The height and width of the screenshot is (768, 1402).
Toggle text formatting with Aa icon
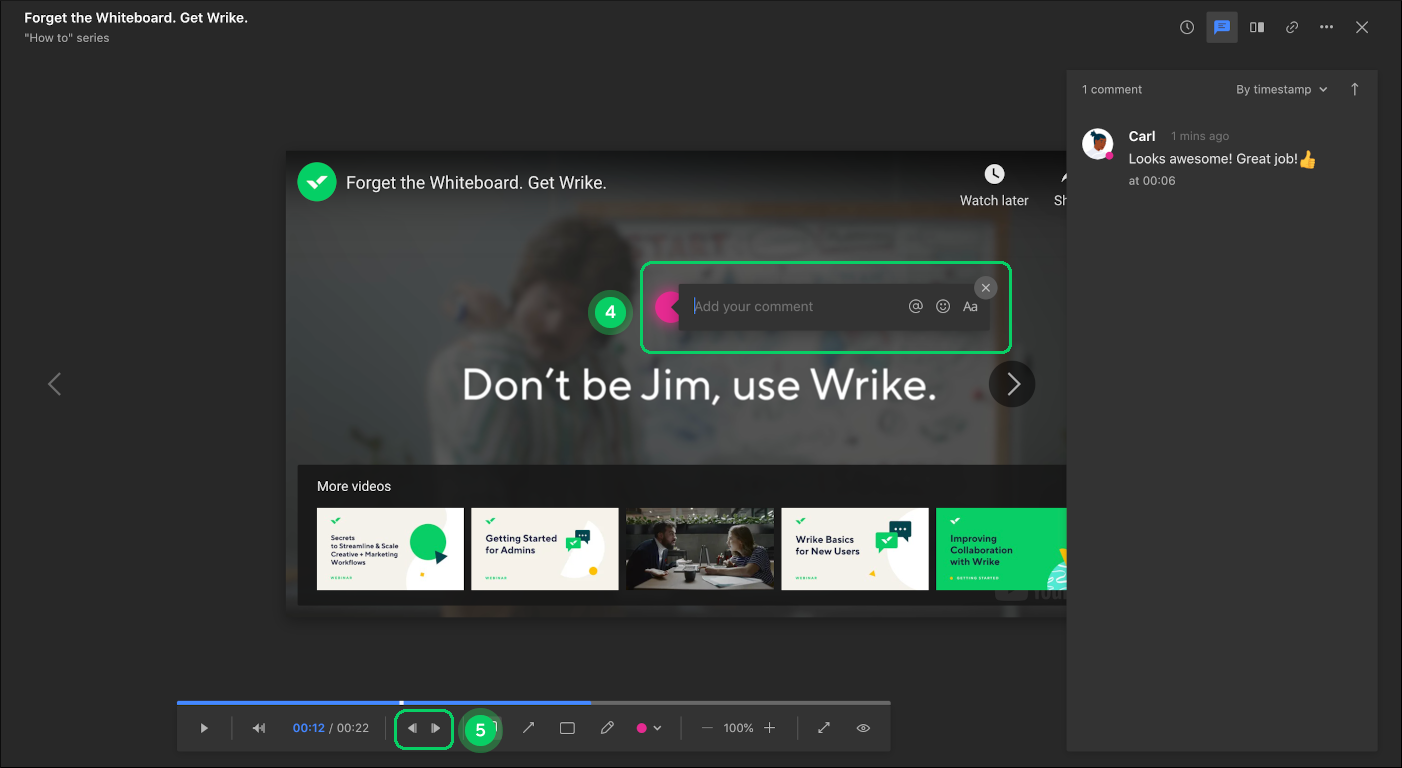coord(970,307)
